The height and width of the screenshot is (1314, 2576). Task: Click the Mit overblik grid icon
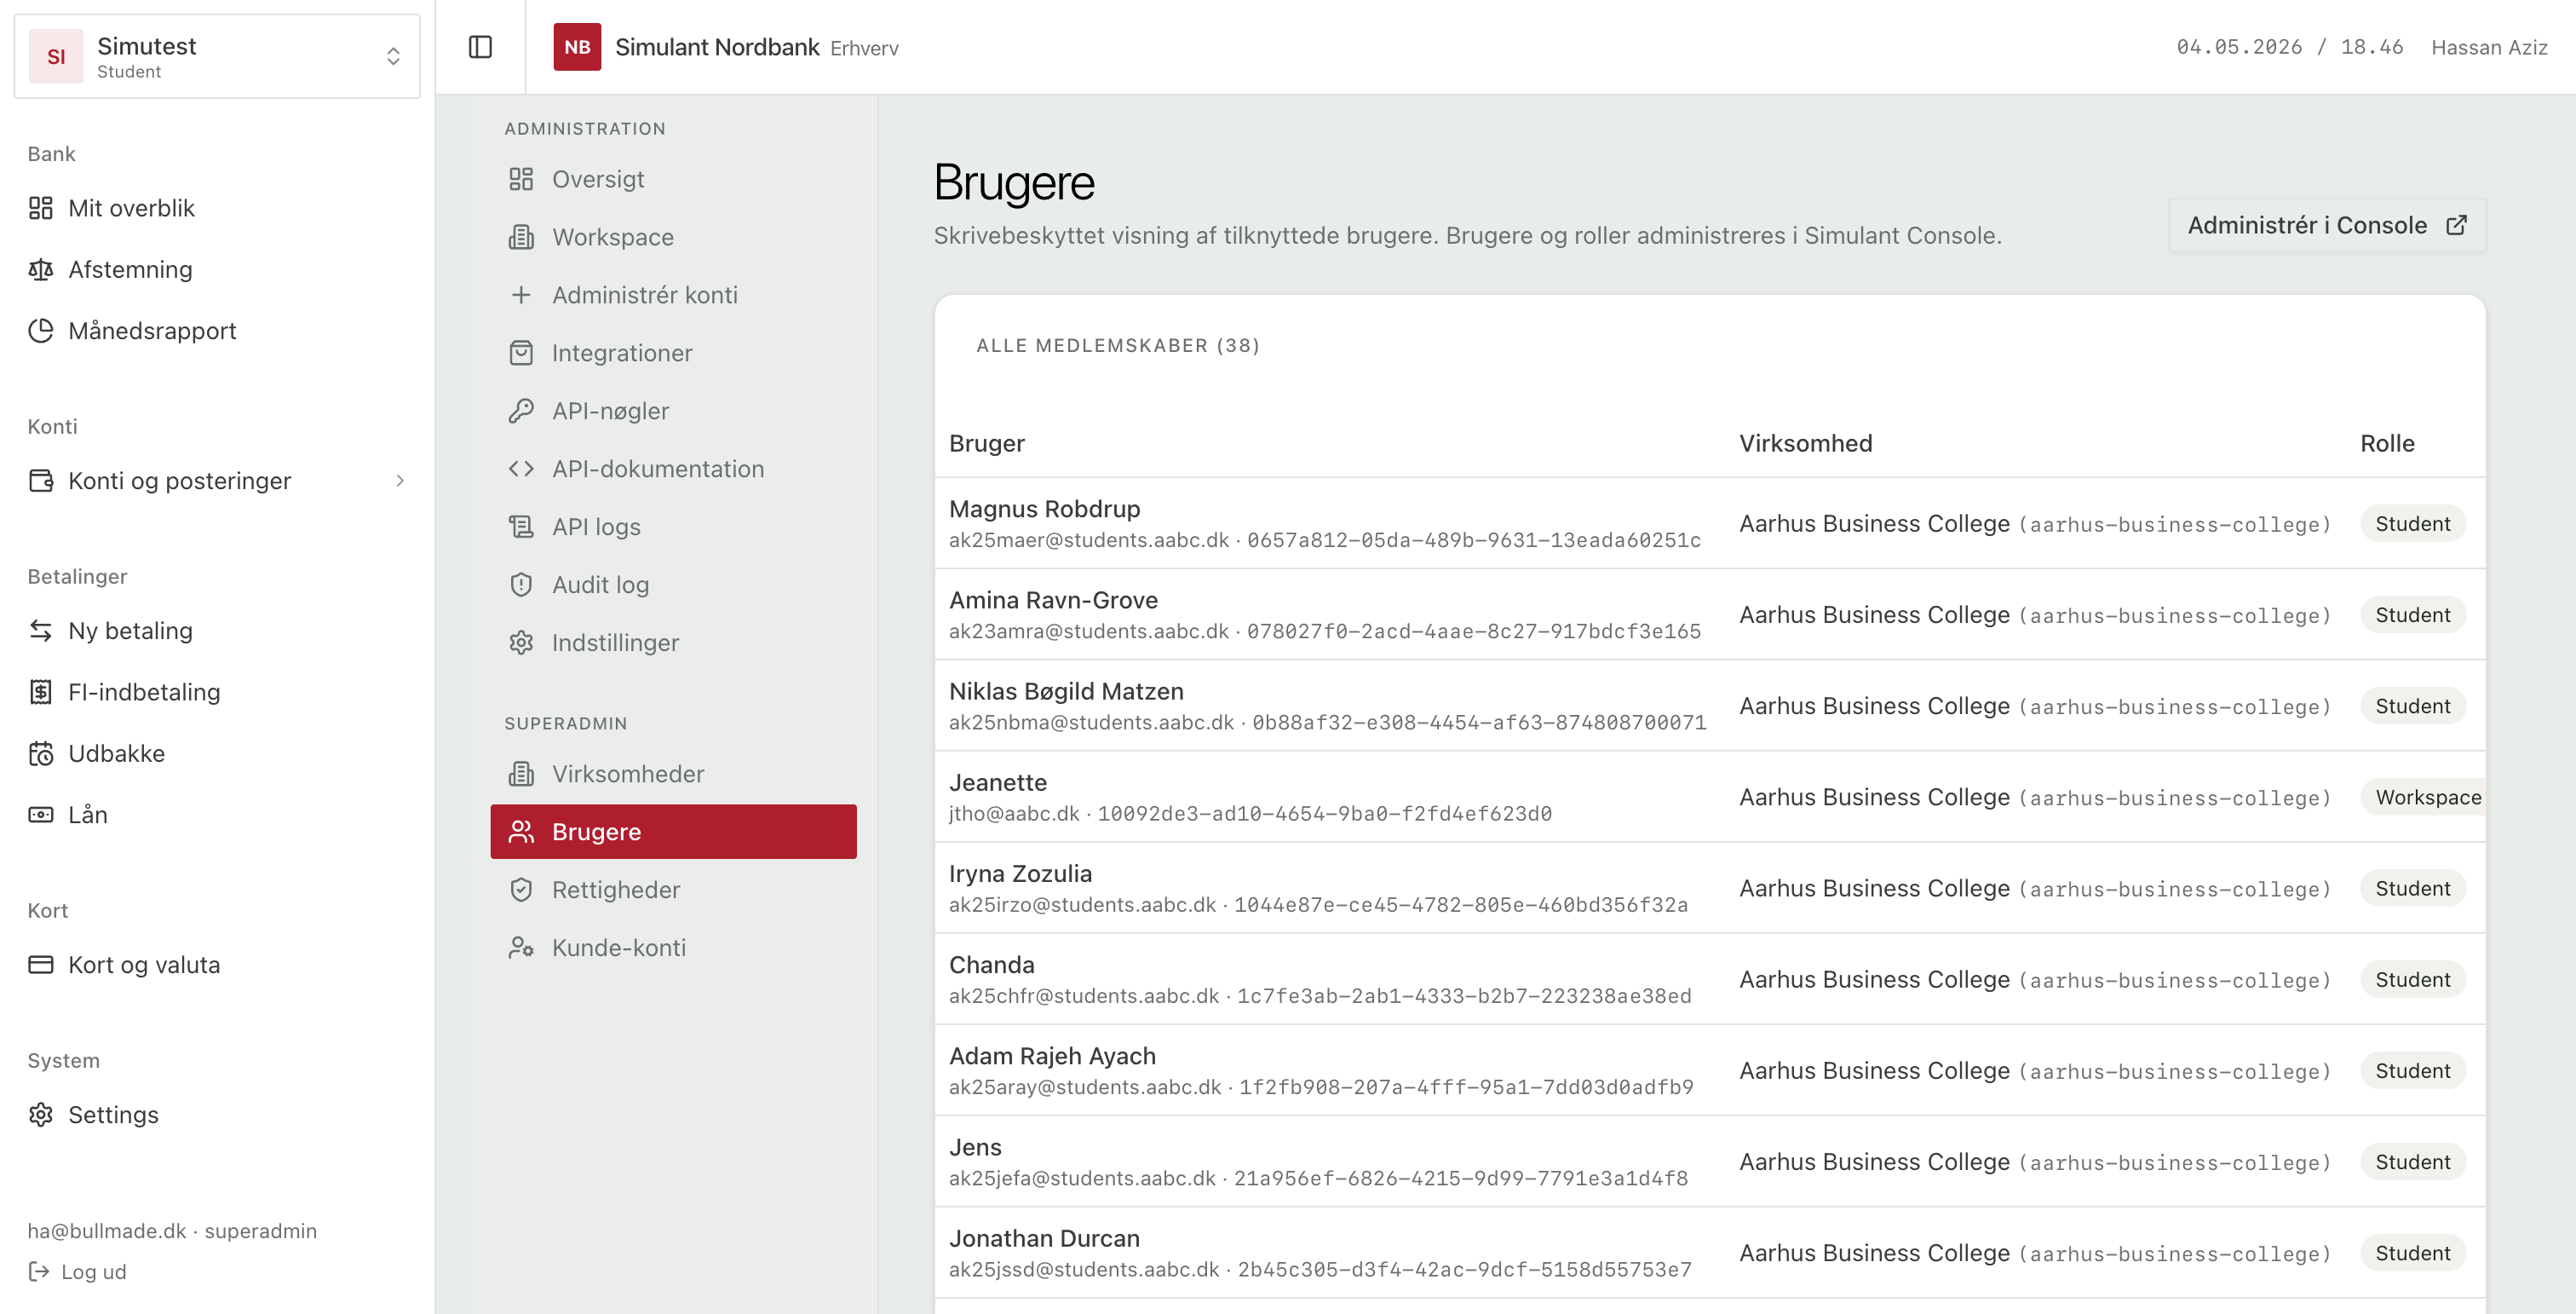(40, 208)
